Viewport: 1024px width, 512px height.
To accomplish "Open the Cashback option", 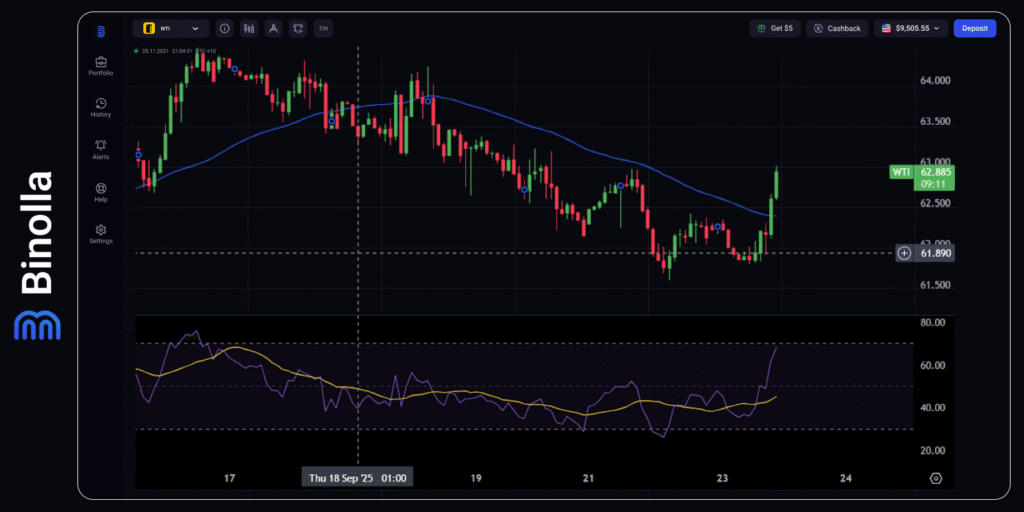I will point(838,29).
